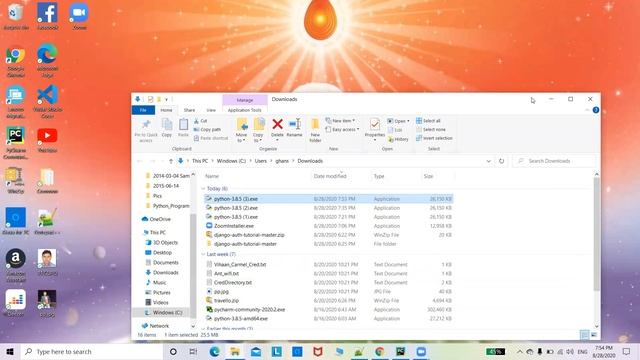Select Windows (C:) in the navigation pane
The height and width of the screenshot is (360, 640).
pyautogui.click(x=167, y=313)
